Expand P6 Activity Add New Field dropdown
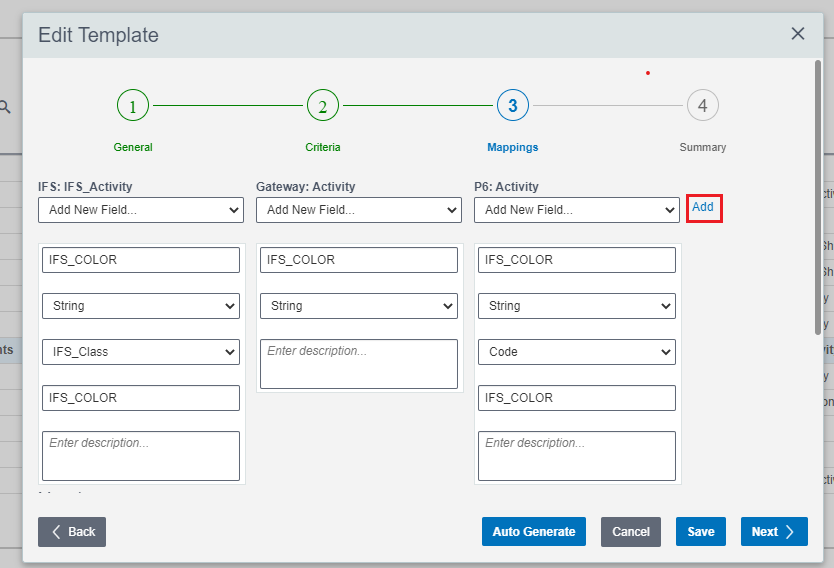The width and height of the screenshot is (834, 568). [x=576, y=210]
